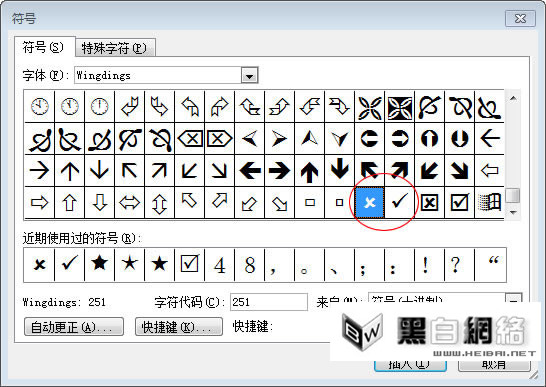Select the highlighted cross mark symbol
The image size is (546, 387).
pyautogui.click(x=370, y=202)
